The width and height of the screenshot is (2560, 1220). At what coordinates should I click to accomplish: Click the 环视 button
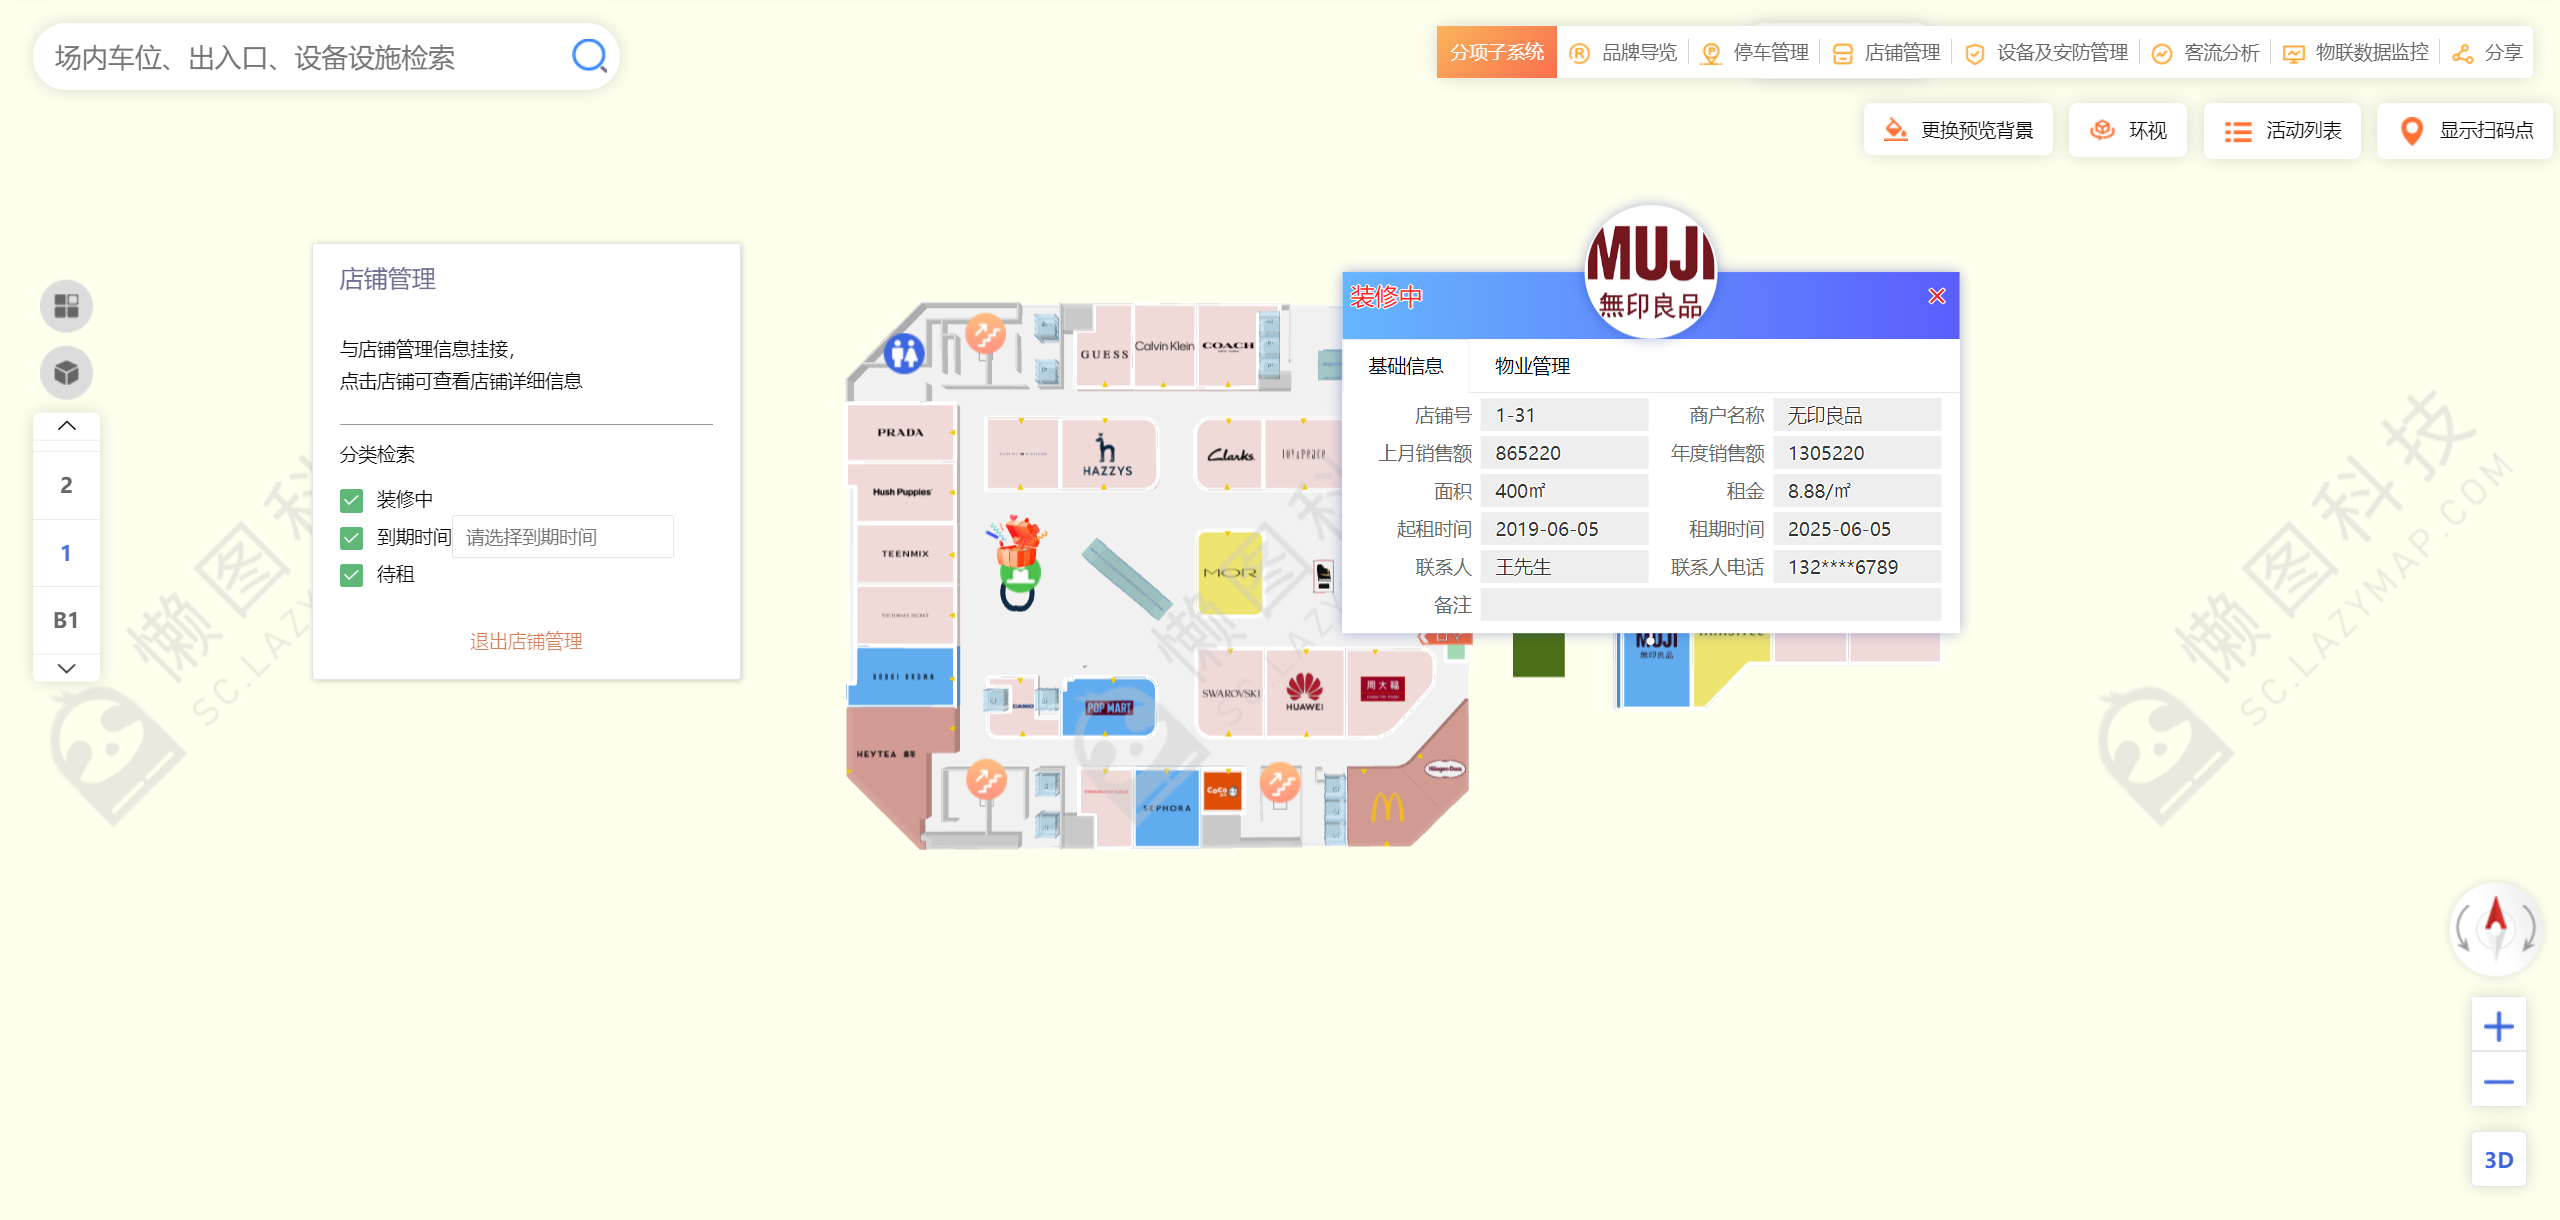(x=2128, y=130)
